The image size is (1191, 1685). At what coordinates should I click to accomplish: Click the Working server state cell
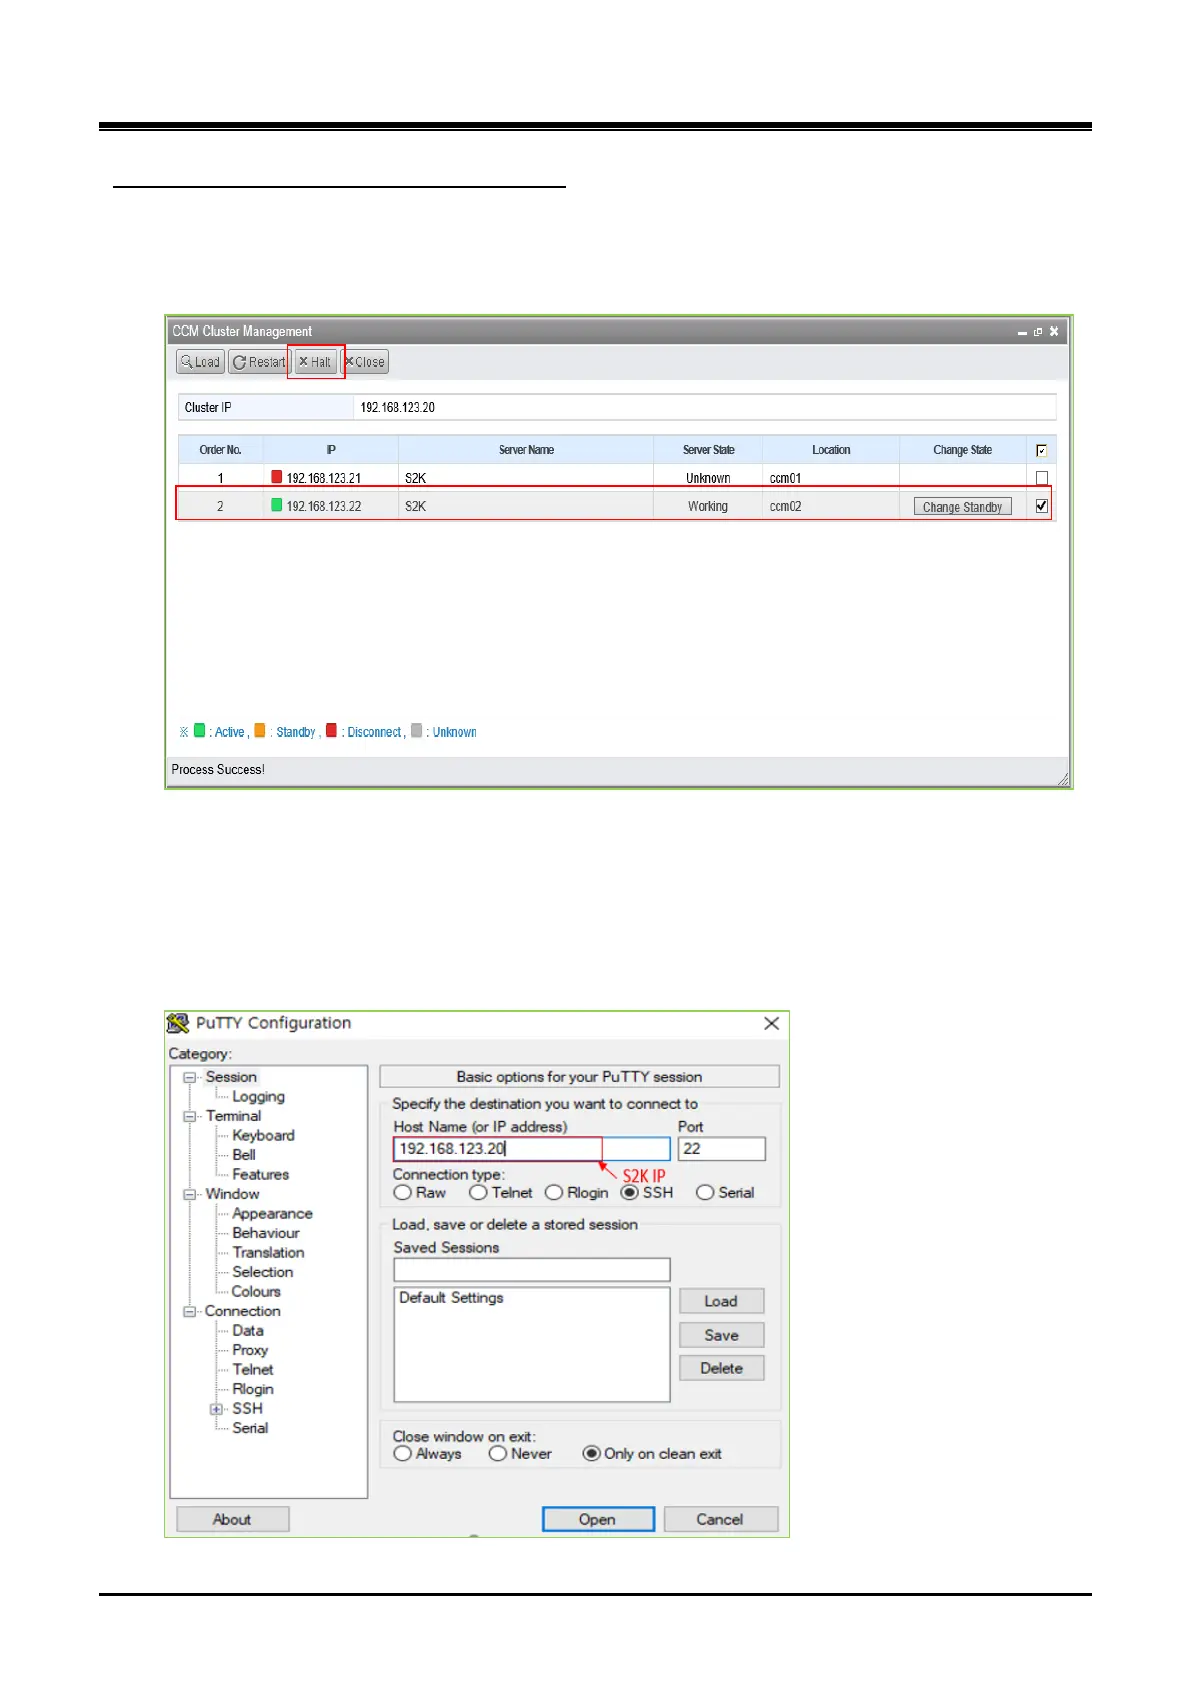click(708, 506)
